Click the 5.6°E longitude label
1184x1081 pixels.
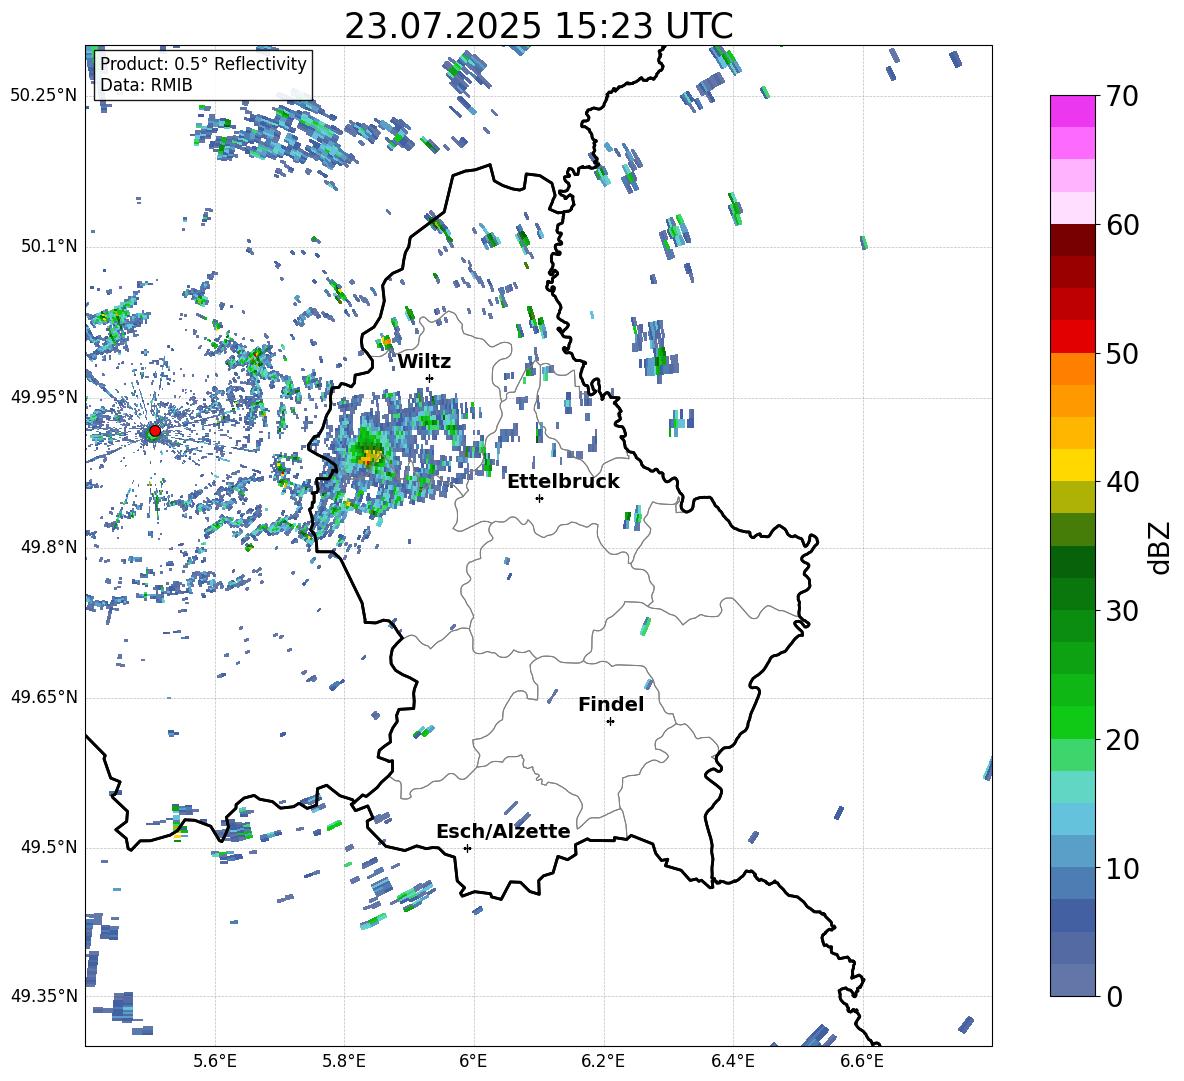215,1061
